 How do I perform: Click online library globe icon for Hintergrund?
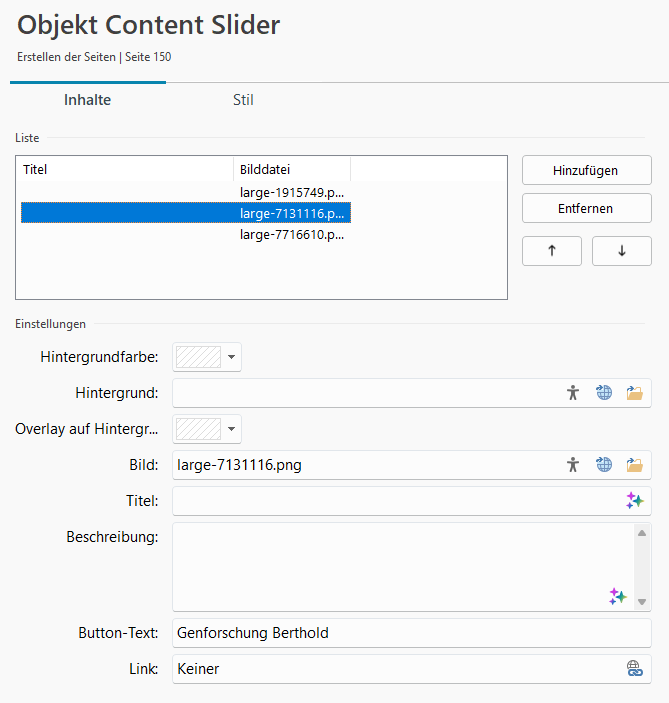click(x=604, y=393)
